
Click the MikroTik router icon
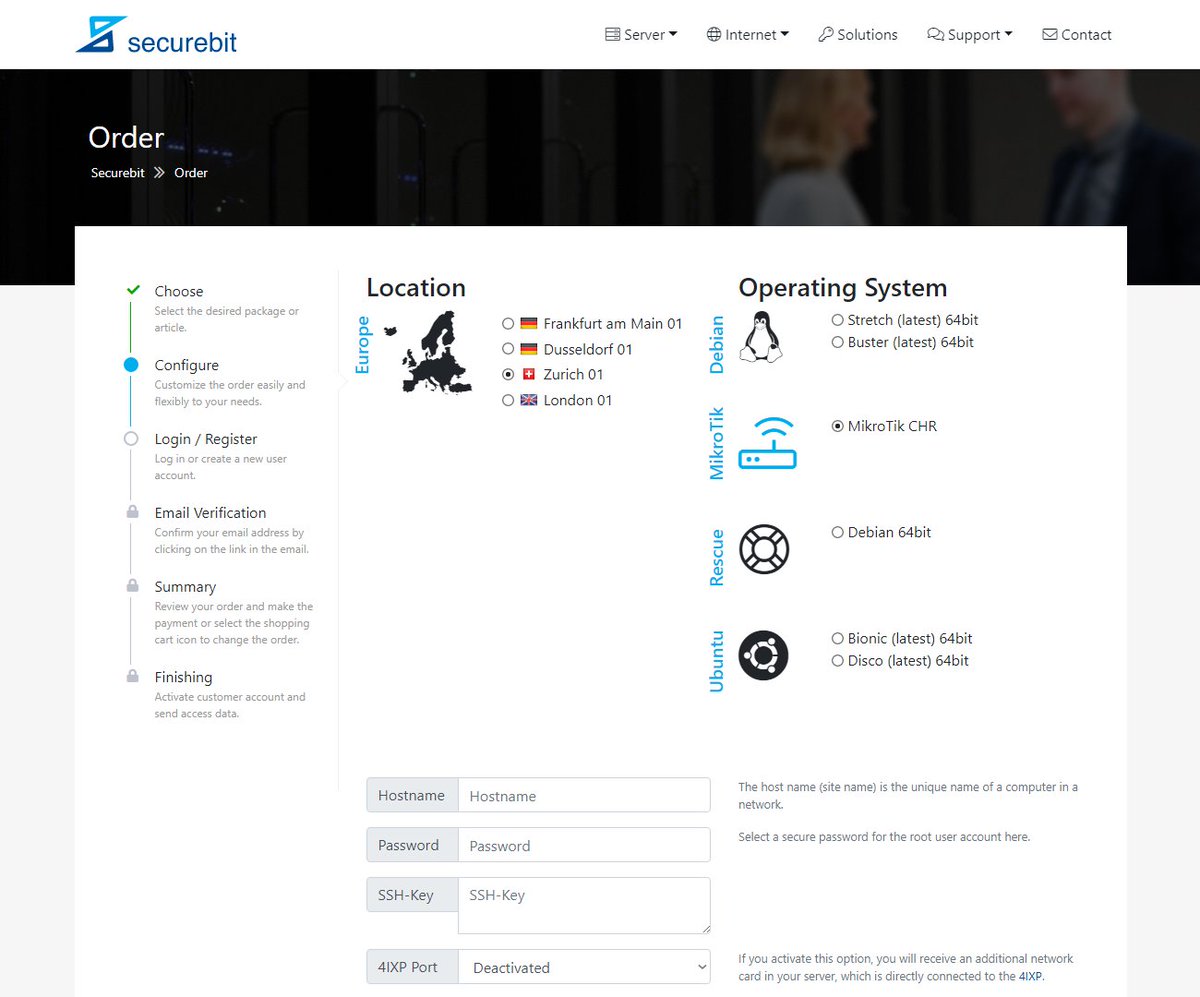coord(768,444)
